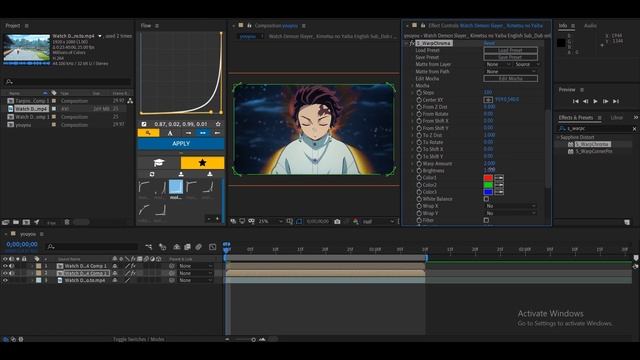Click the graduation cap tutorial icon in Flow
The image size is (640, 360).
click(x=159, y=163)
